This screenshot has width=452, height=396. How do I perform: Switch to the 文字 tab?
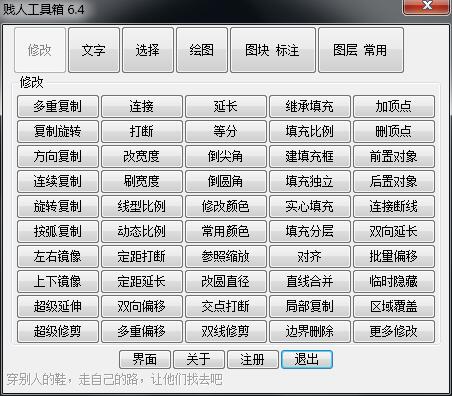pyautogui.click(x=94, y=50)
